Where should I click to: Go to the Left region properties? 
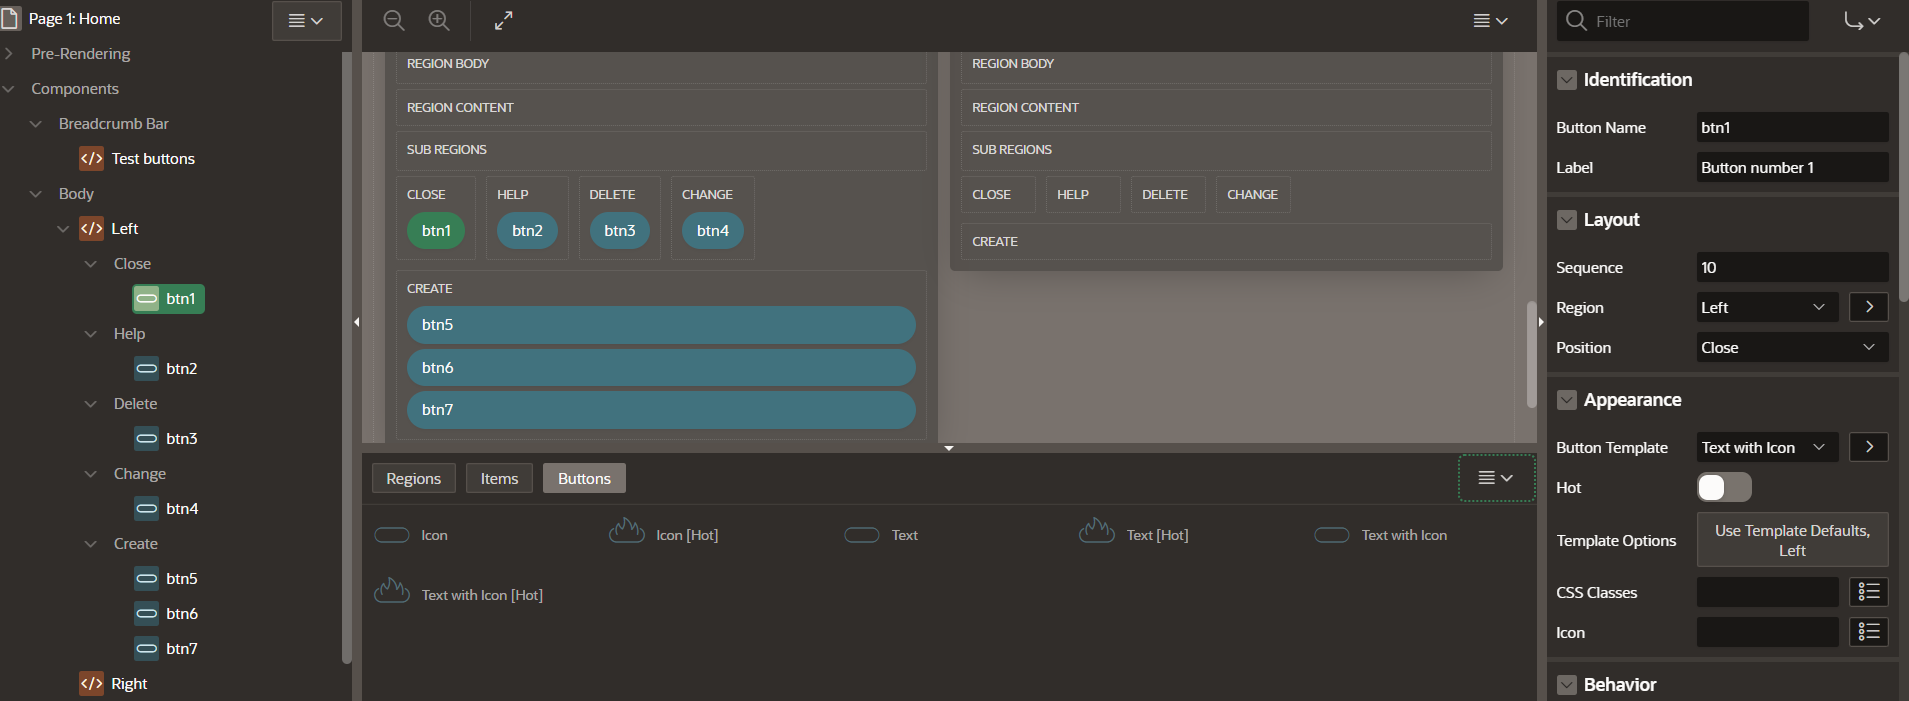click(x=1869, y=307)
